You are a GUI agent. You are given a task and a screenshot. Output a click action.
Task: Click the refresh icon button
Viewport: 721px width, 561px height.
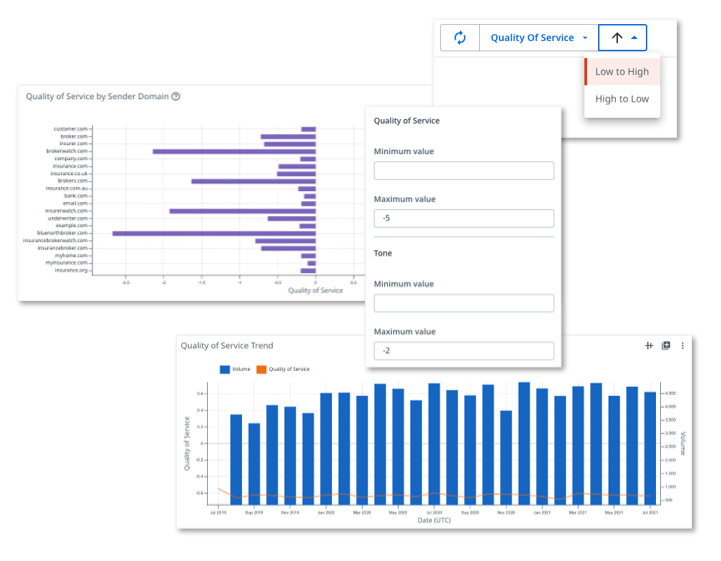click(460, 38)
